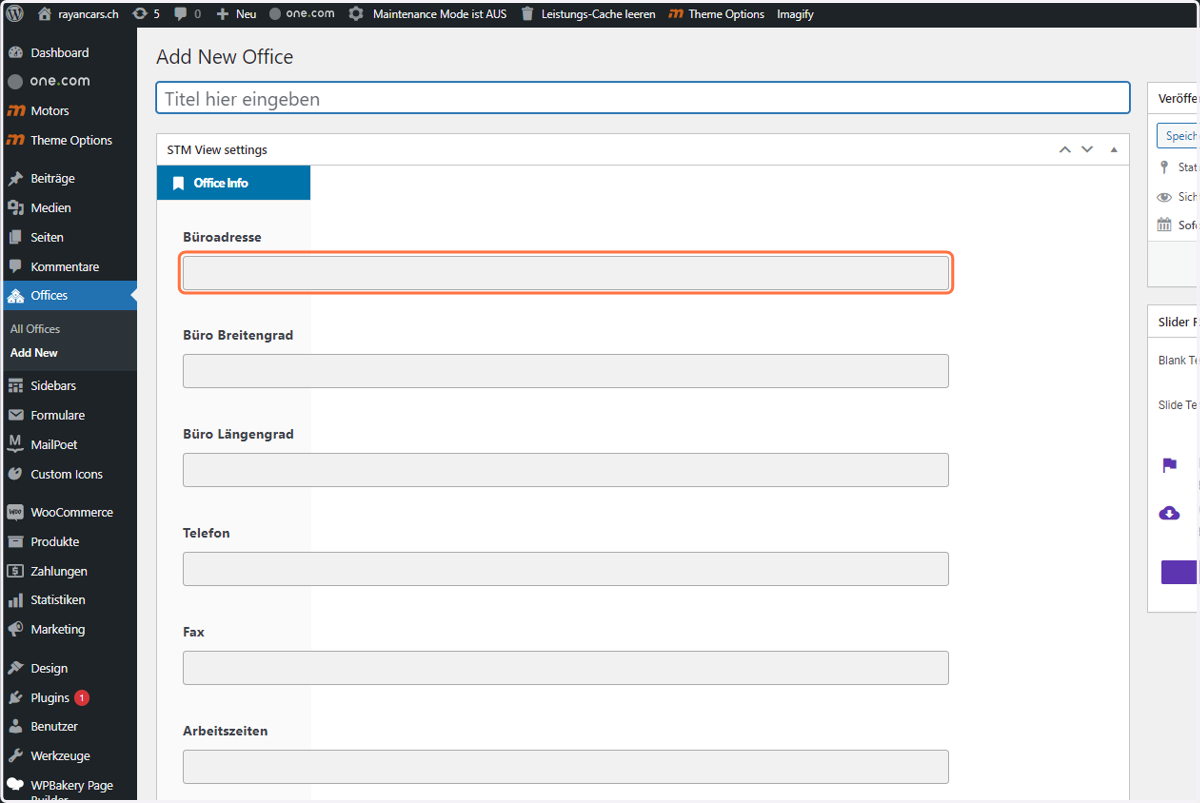
Task: Click the purple button in Slider panel
Action: pyautogui.click(x=1179, y=572)
